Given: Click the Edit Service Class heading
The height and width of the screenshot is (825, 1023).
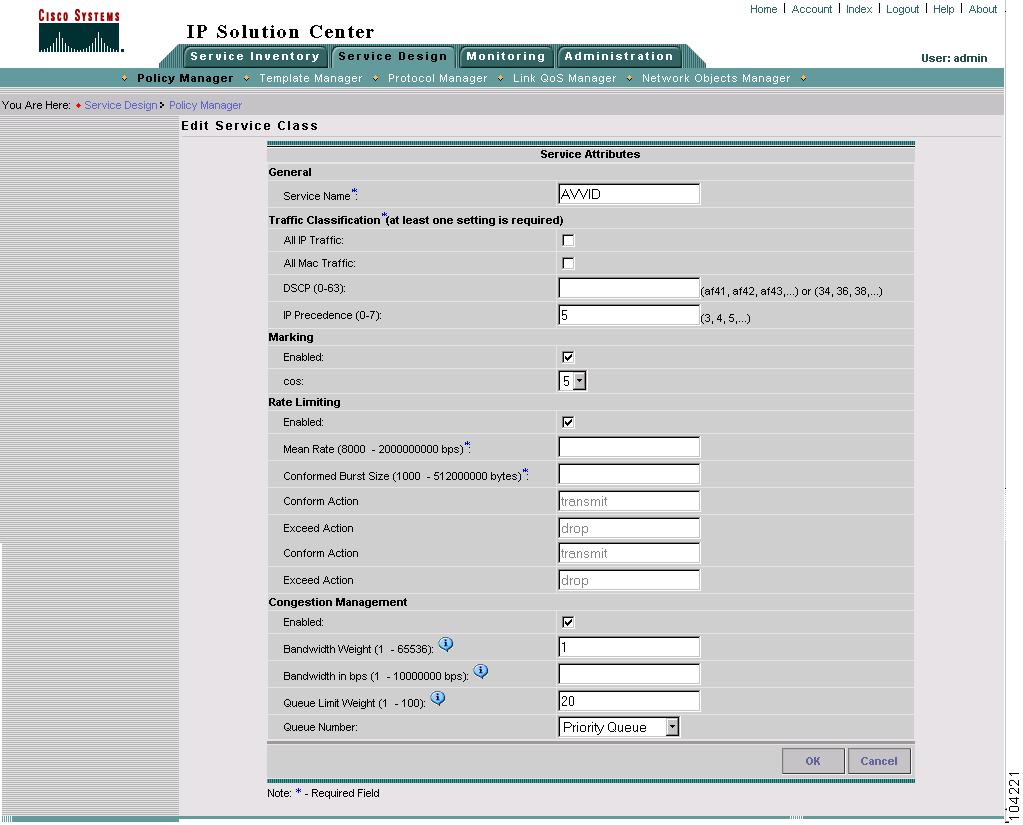Looking at the screenshot, I should click(249, 126).
